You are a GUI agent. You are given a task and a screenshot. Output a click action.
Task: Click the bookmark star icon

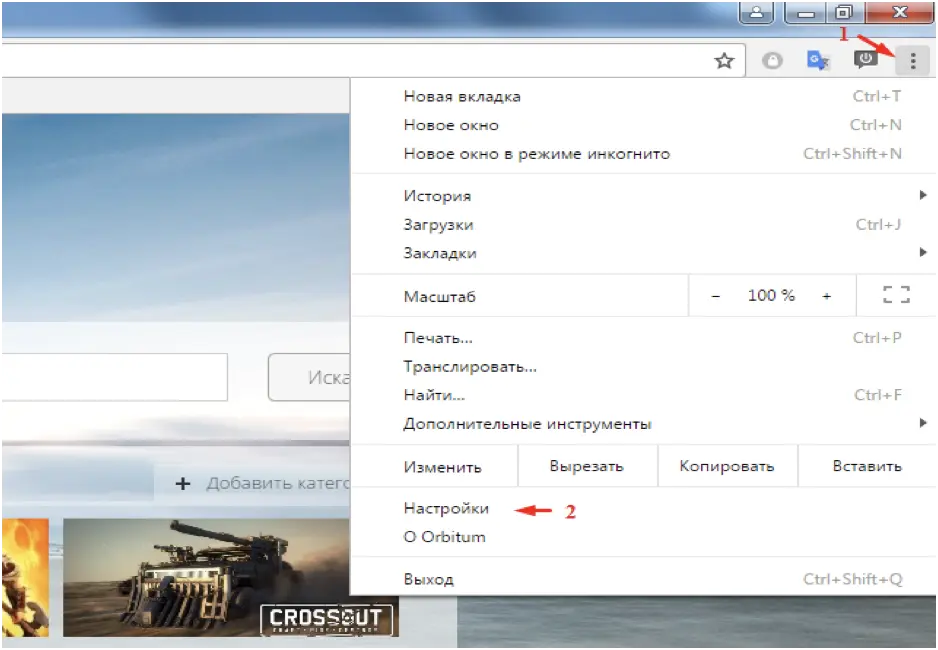coord(725,60)
